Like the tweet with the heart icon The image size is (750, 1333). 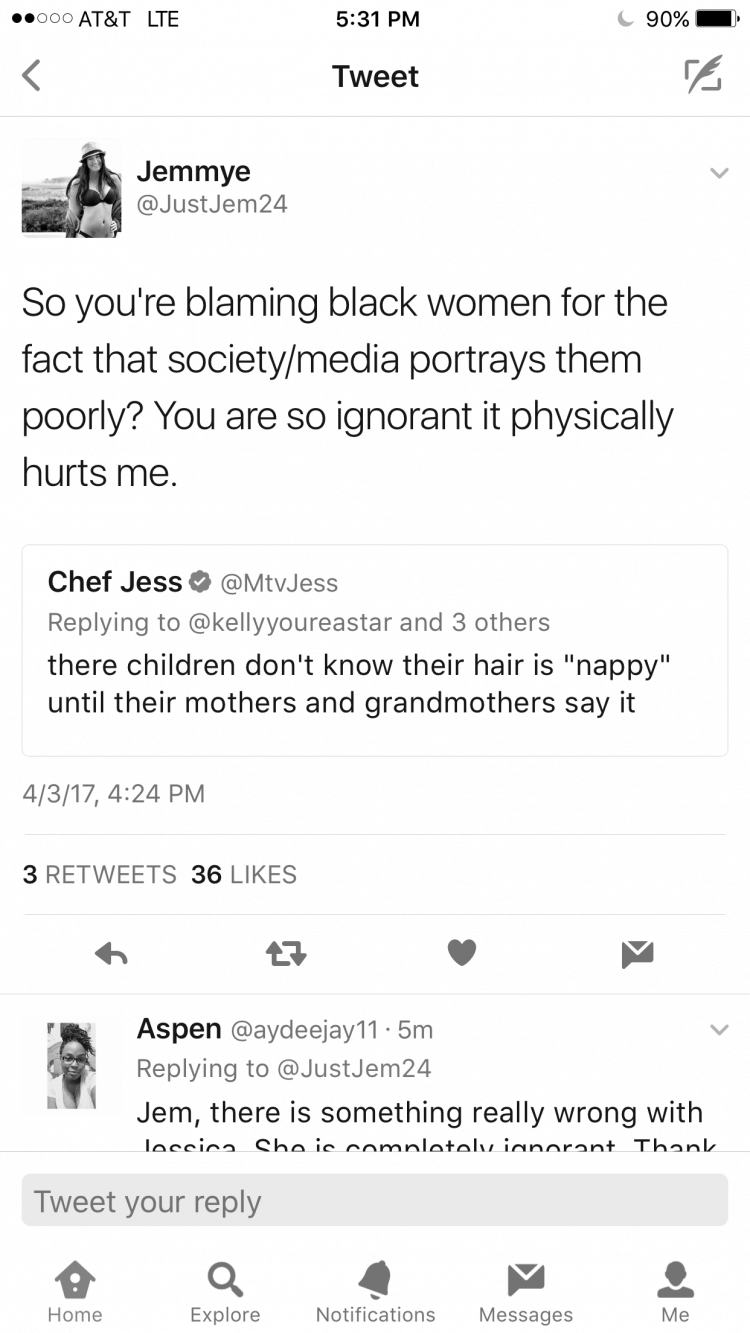point(461,954)
